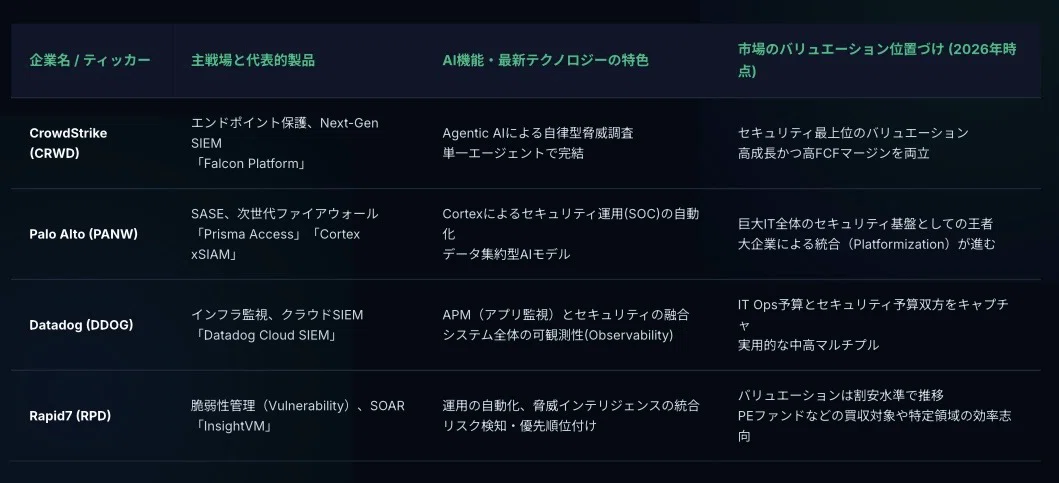Click the Cortexによるセキュリティ運用 cell
The image size is (1059, 483).
click(571, 234)
